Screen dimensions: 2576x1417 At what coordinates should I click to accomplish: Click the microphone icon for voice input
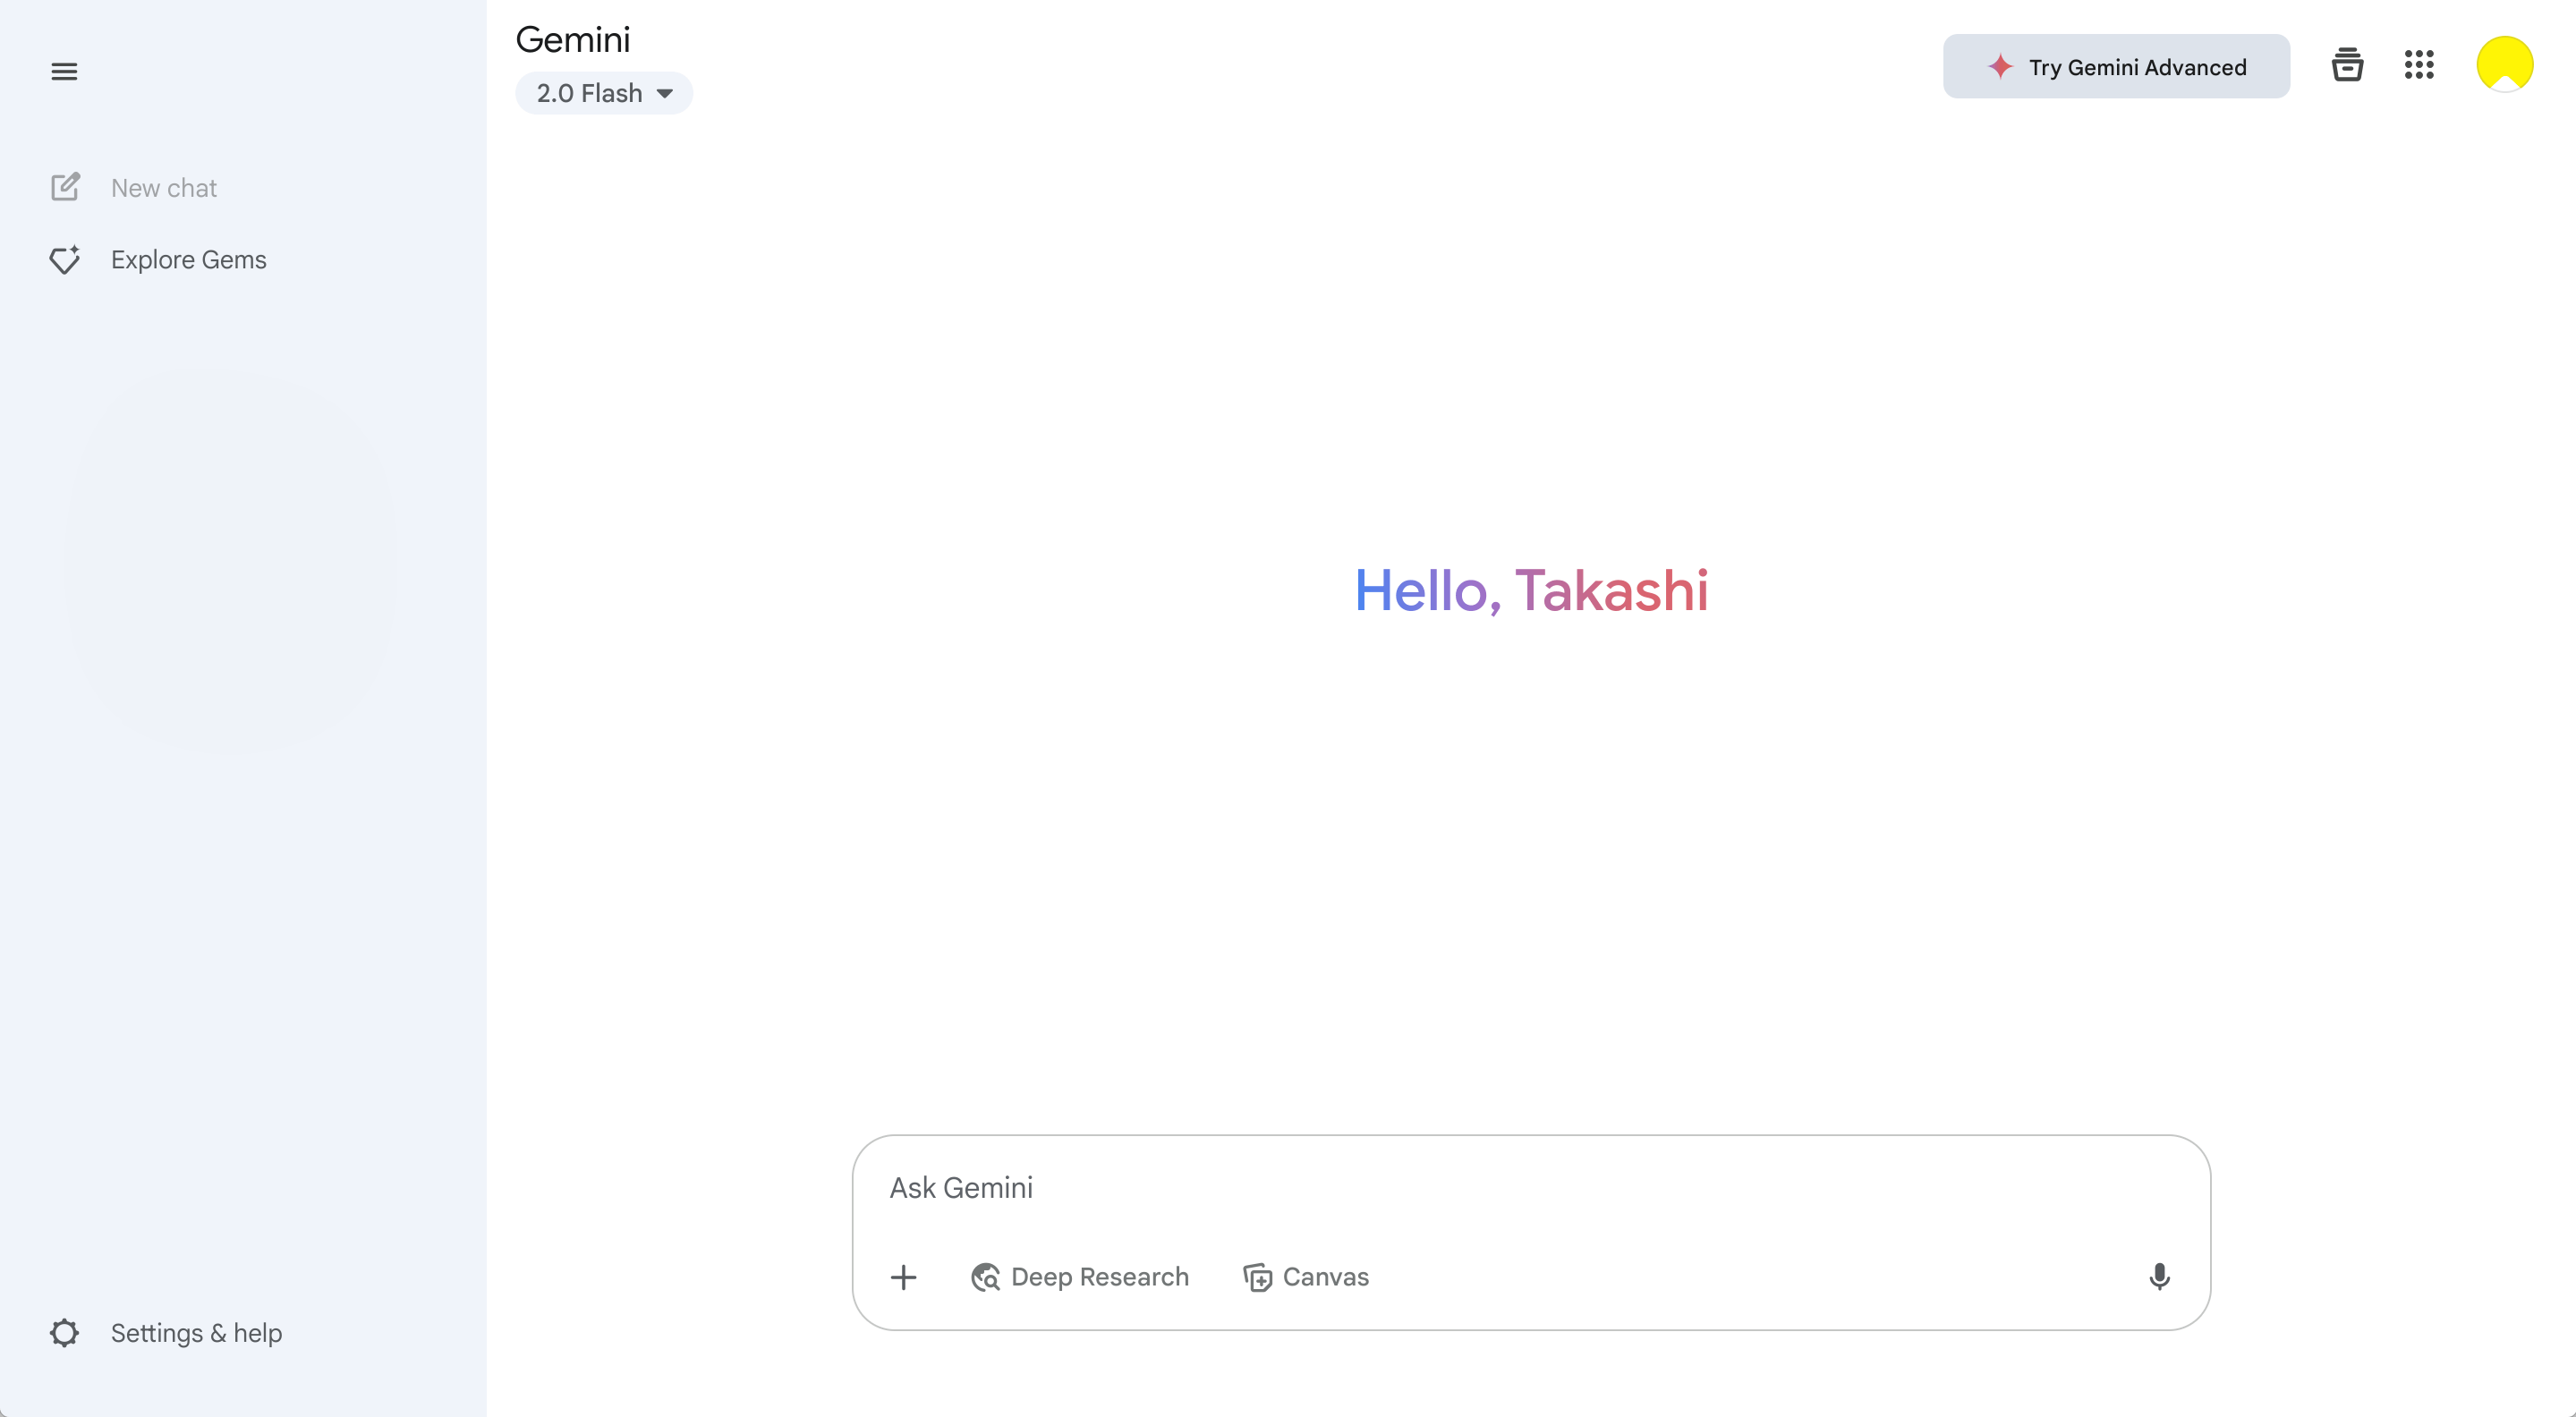[x=2159, y=1277]
